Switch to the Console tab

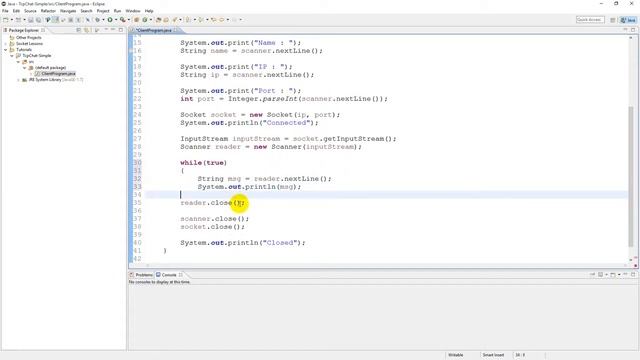point(169,275)
